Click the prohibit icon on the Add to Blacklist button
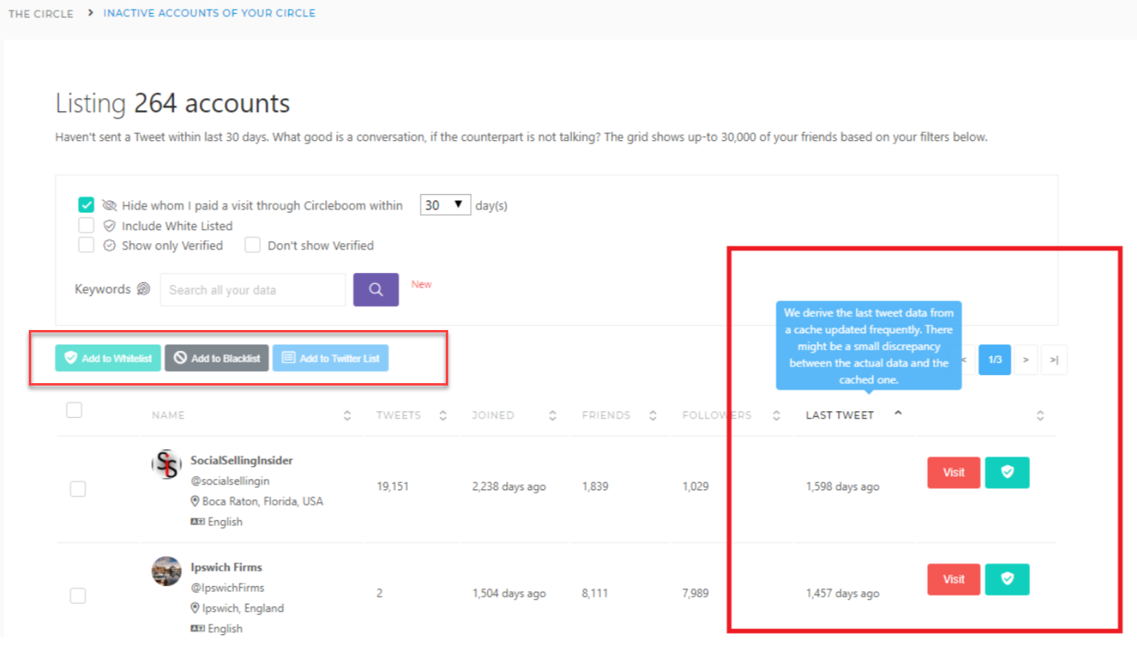Viewport: 1137px width, 667px height. click(x=180, y=358)
